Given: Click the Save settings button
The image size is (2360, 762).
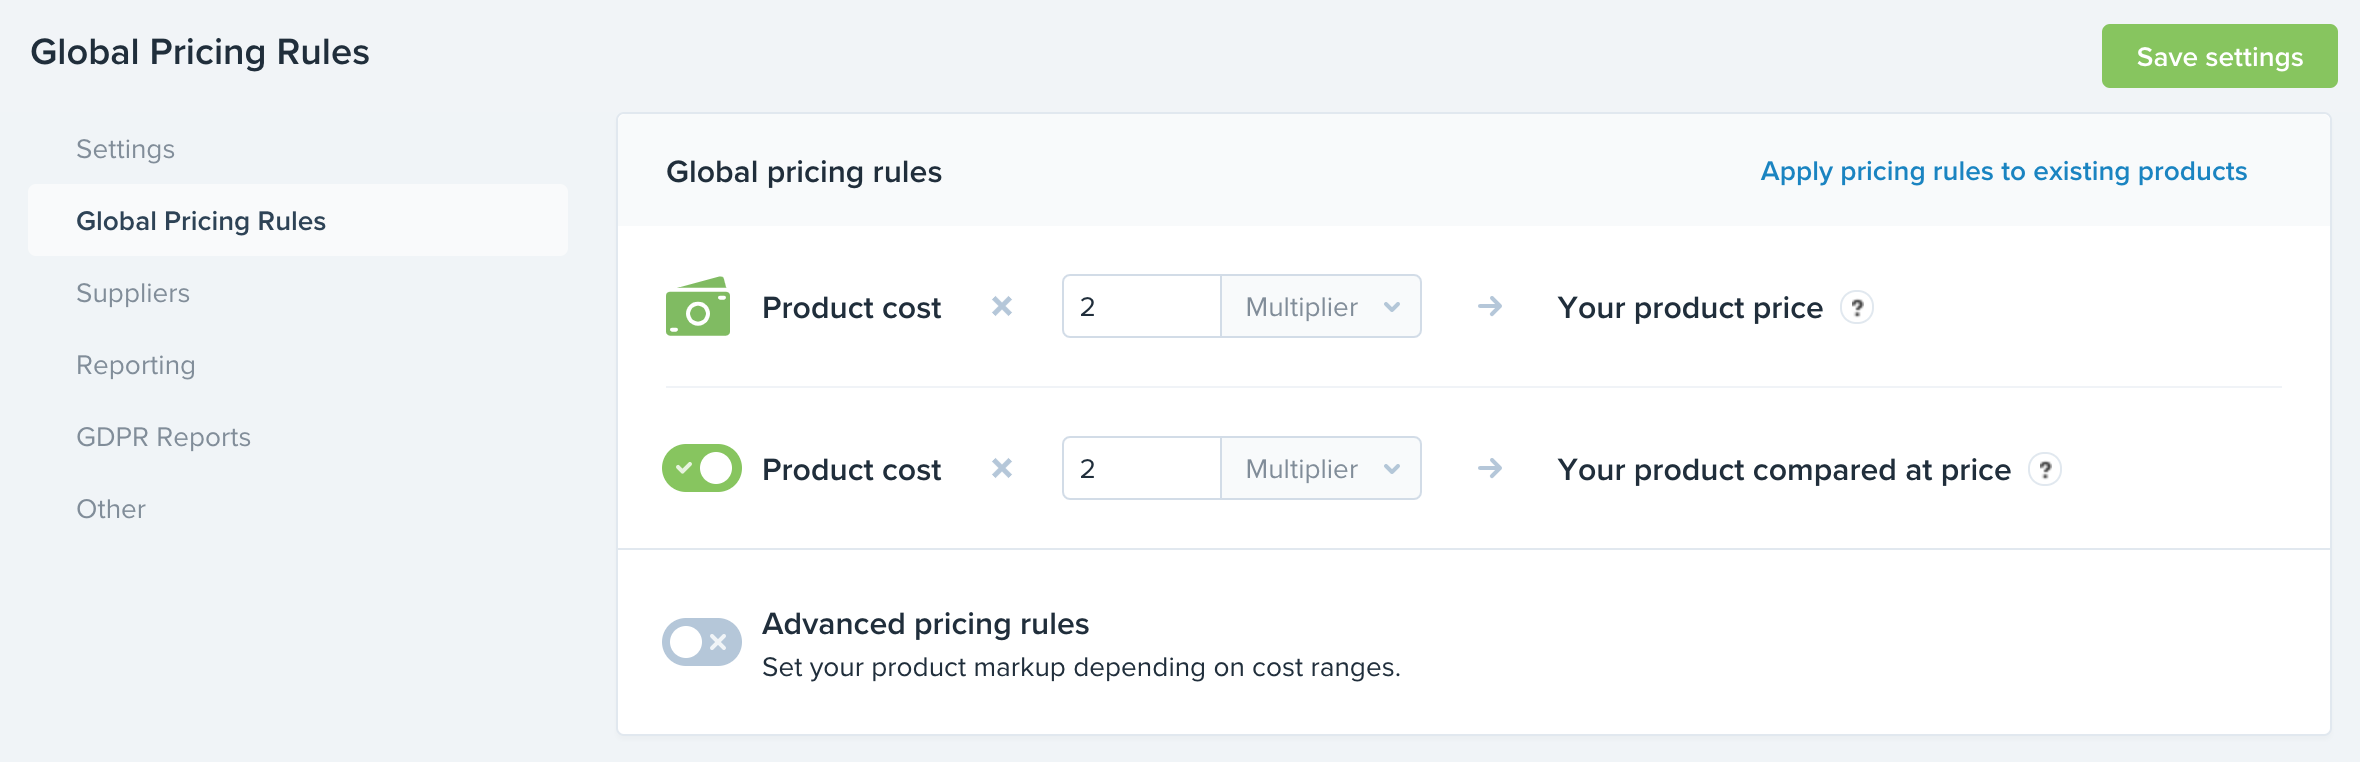Looking at the screenshot, I should click(x=2219, y=57).
